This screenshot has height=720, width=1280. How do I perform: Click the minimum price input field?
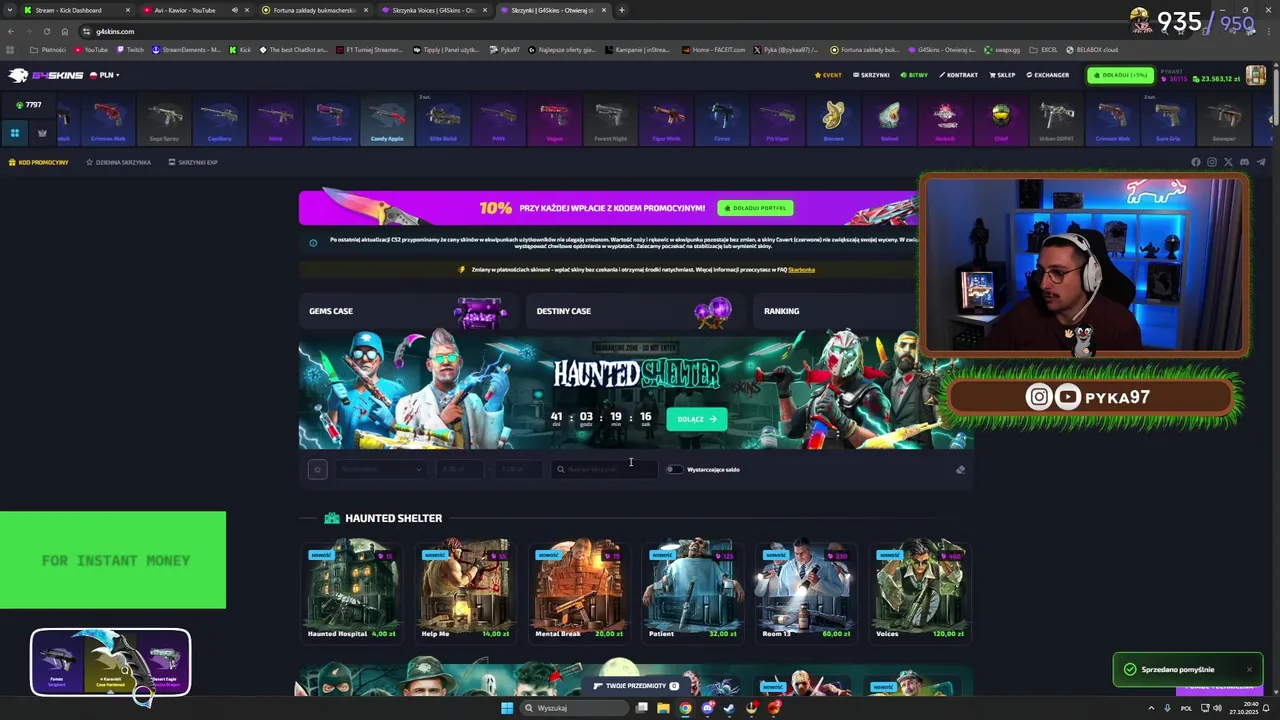tap(462, 469)
